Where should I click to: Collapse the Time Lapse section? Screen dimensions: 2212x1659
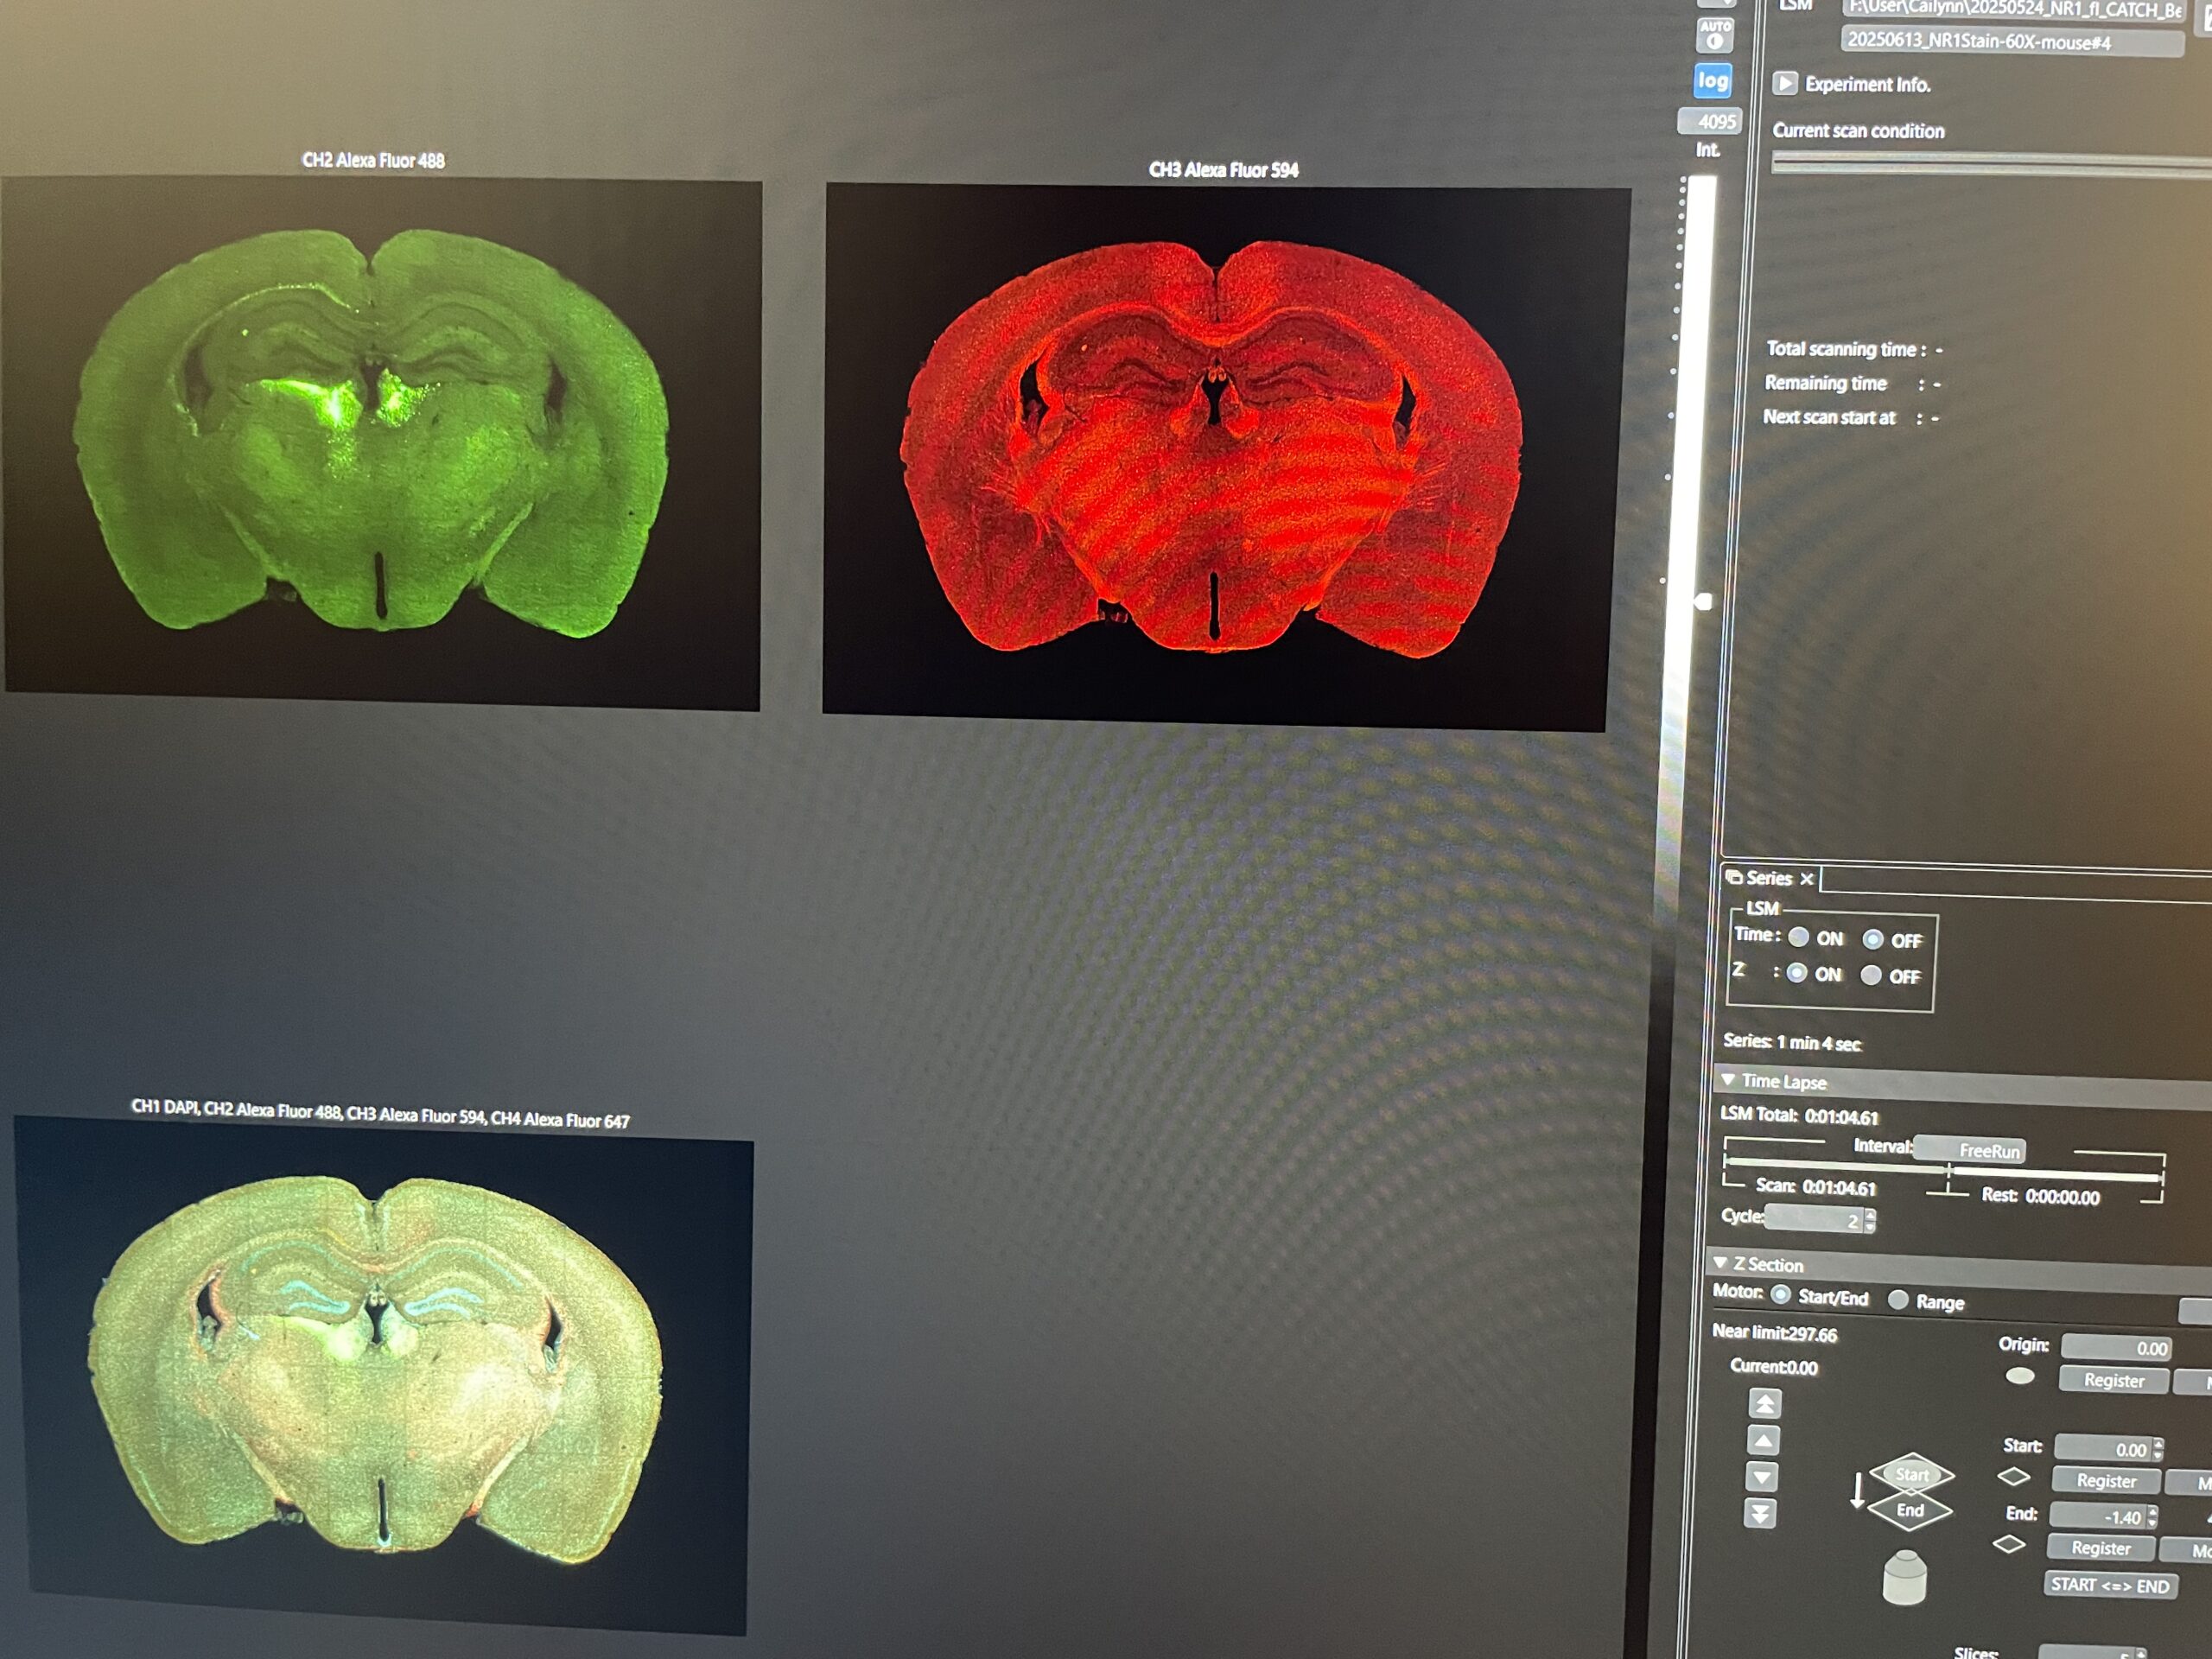(x=1728, y=1080)
